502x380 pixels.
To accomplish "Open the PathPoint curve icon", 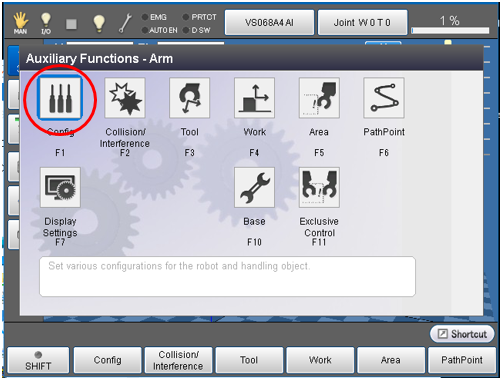I will (x=384, y=98).
